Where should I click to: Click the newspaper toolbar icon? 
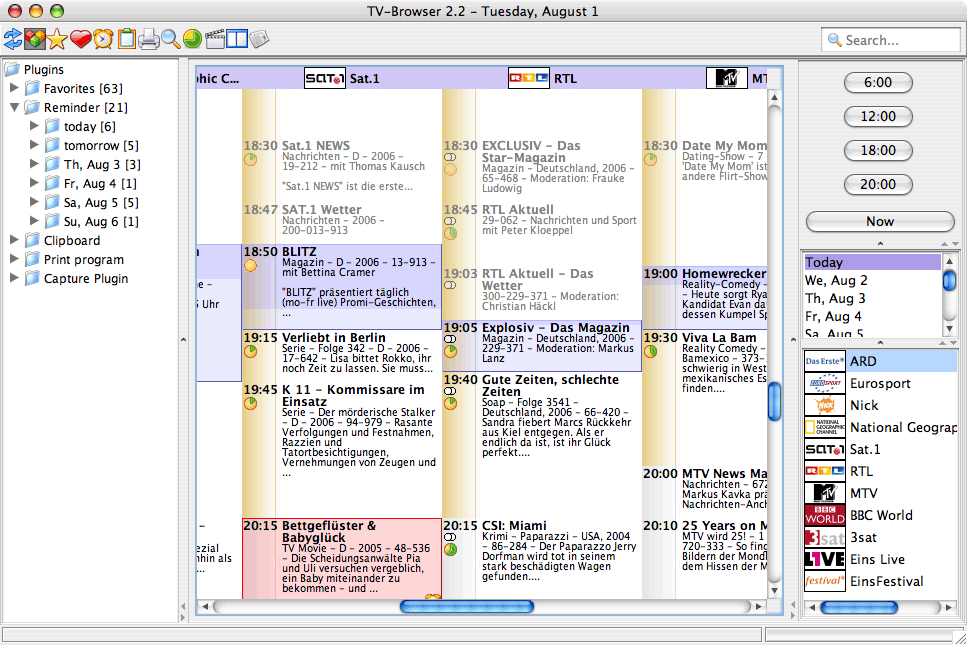(x=260, y=39)
